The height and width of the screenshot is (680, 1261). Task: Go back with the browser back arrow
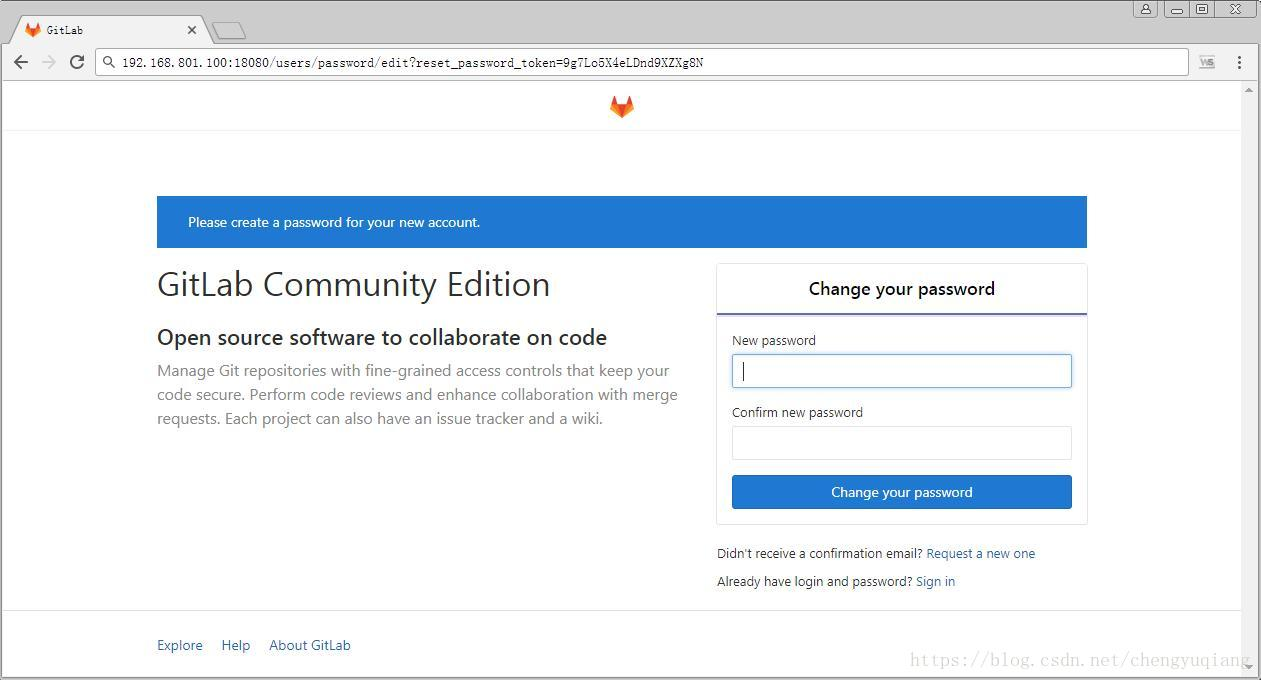tap(21, 62)
